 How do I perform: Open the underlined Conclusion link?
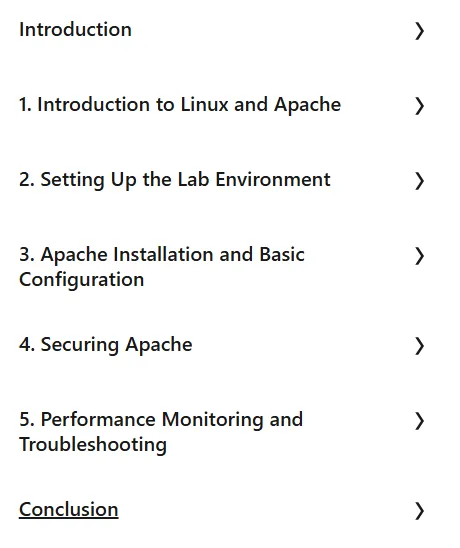69,510
